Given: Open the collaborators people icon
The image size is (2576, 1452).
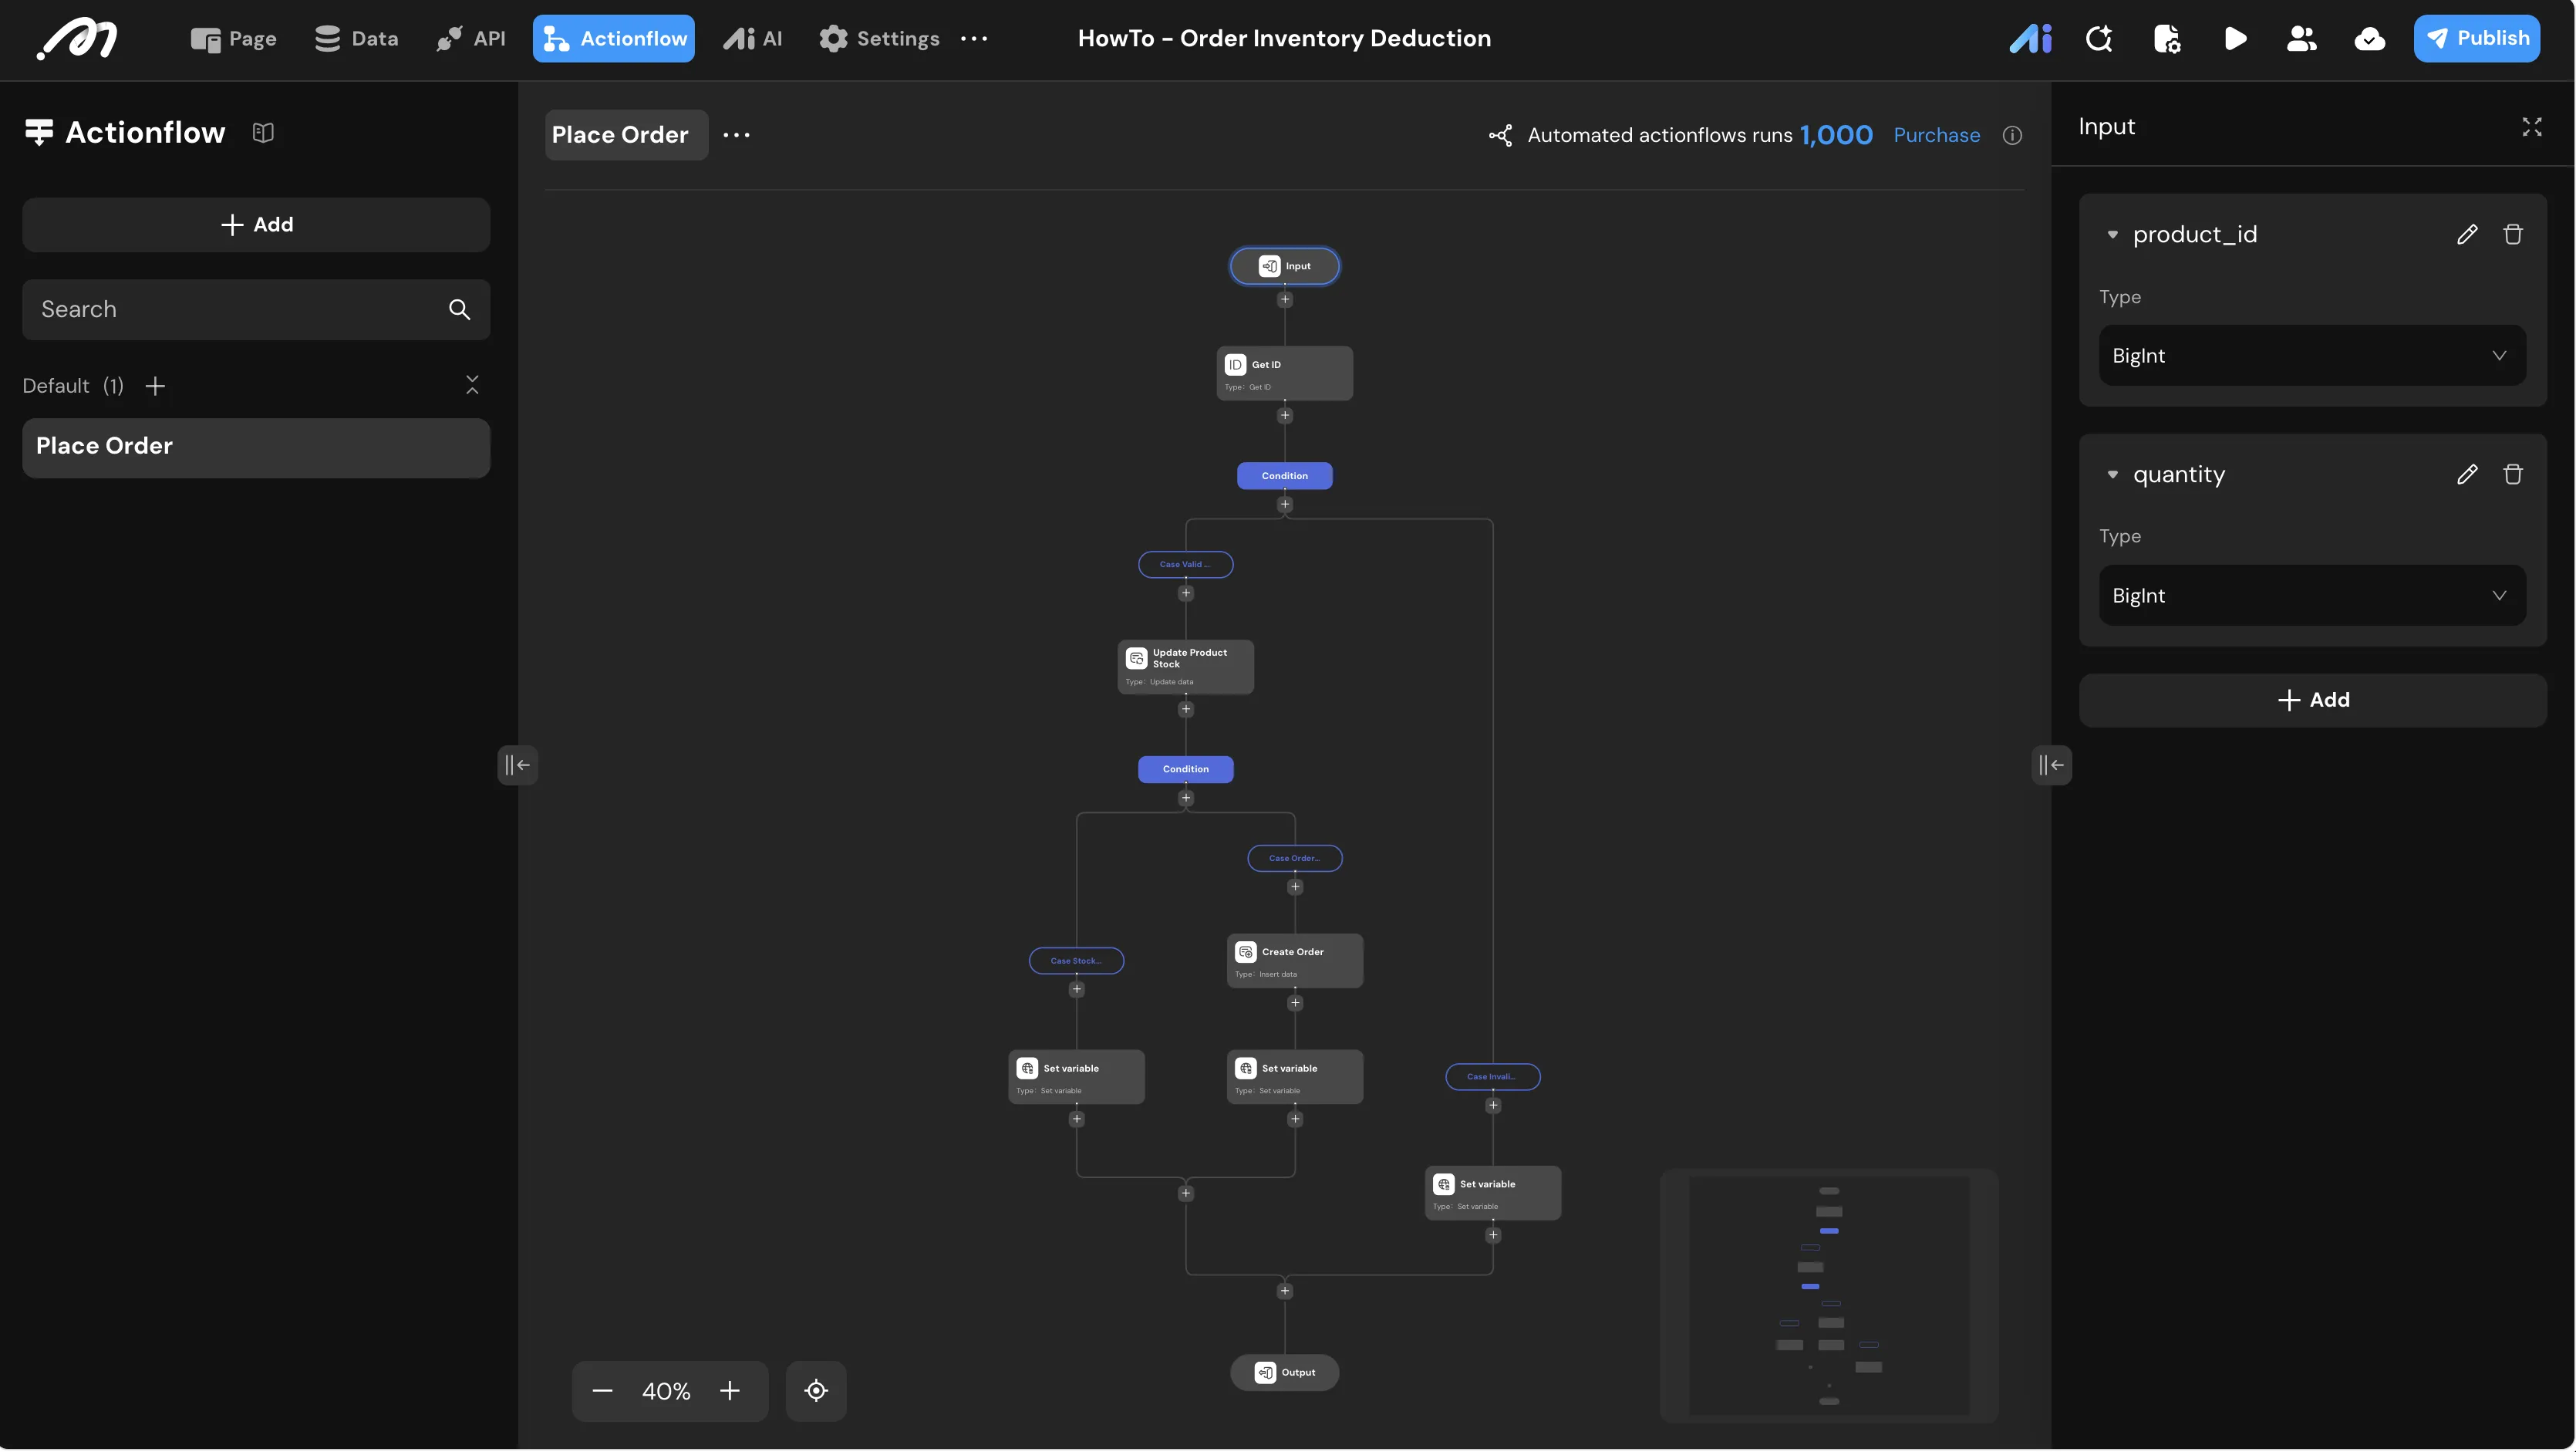Looking at the screenshot, I should 2302,39.
